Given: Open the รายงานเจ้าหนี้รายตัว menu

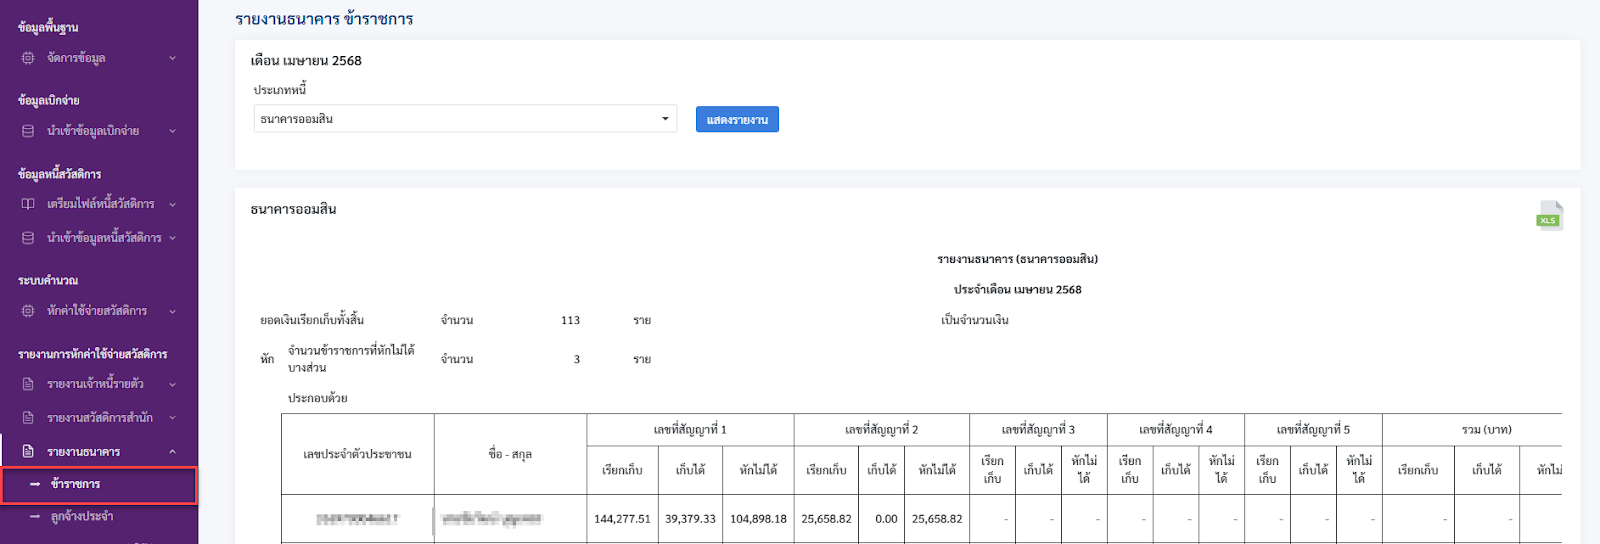Looking at the screenshot, I should (x=99, y=384).
